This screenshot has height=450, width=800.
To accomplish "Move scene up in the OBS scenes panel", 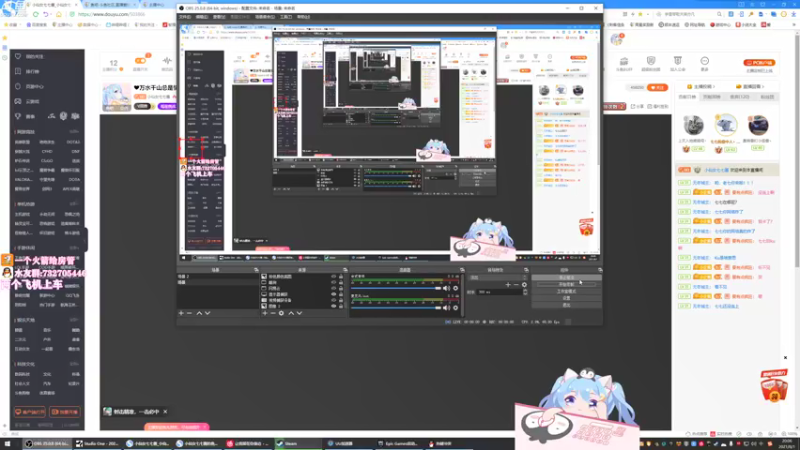I will [199, 313].
